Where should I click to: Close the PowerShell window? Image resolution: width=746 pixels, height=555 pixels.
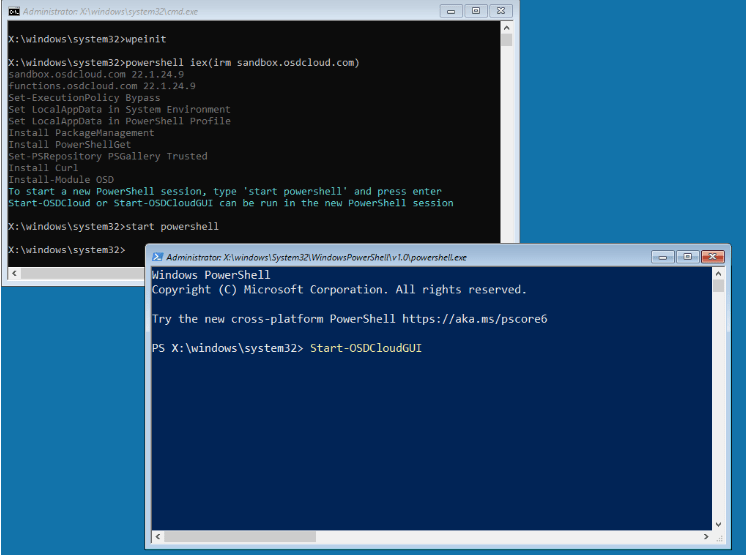point(713,257)
